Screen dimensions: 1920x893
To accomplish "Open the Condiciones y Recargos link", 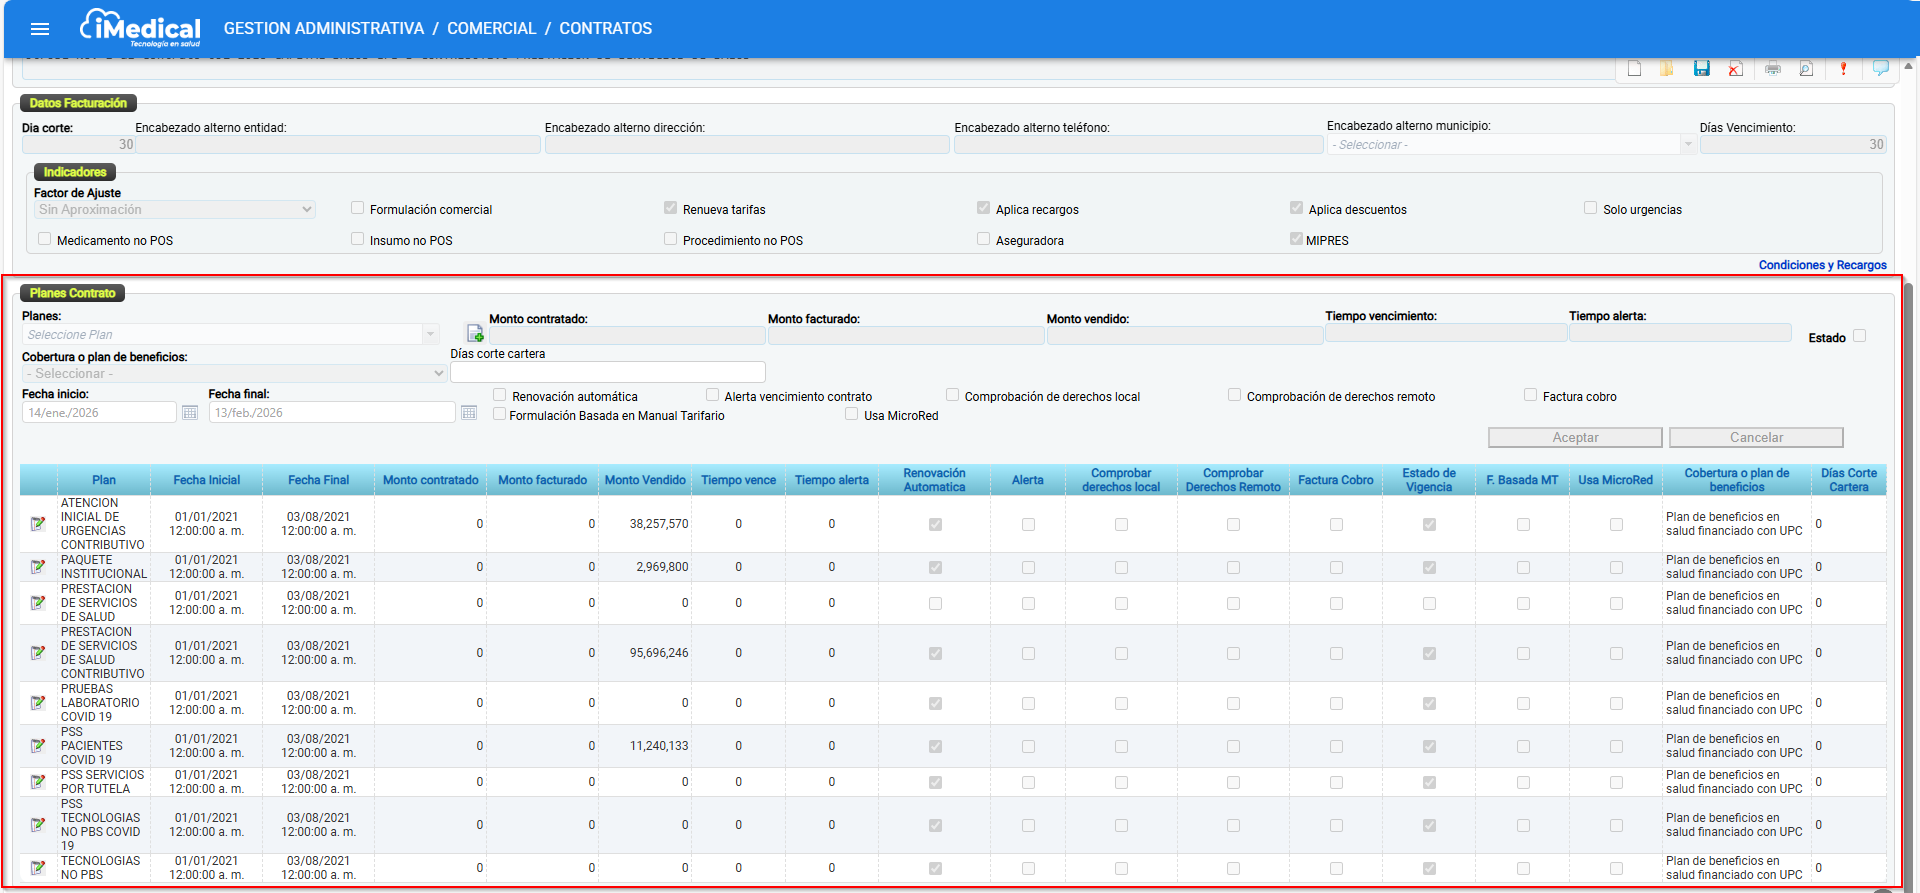I will [x=1822, y=265].
